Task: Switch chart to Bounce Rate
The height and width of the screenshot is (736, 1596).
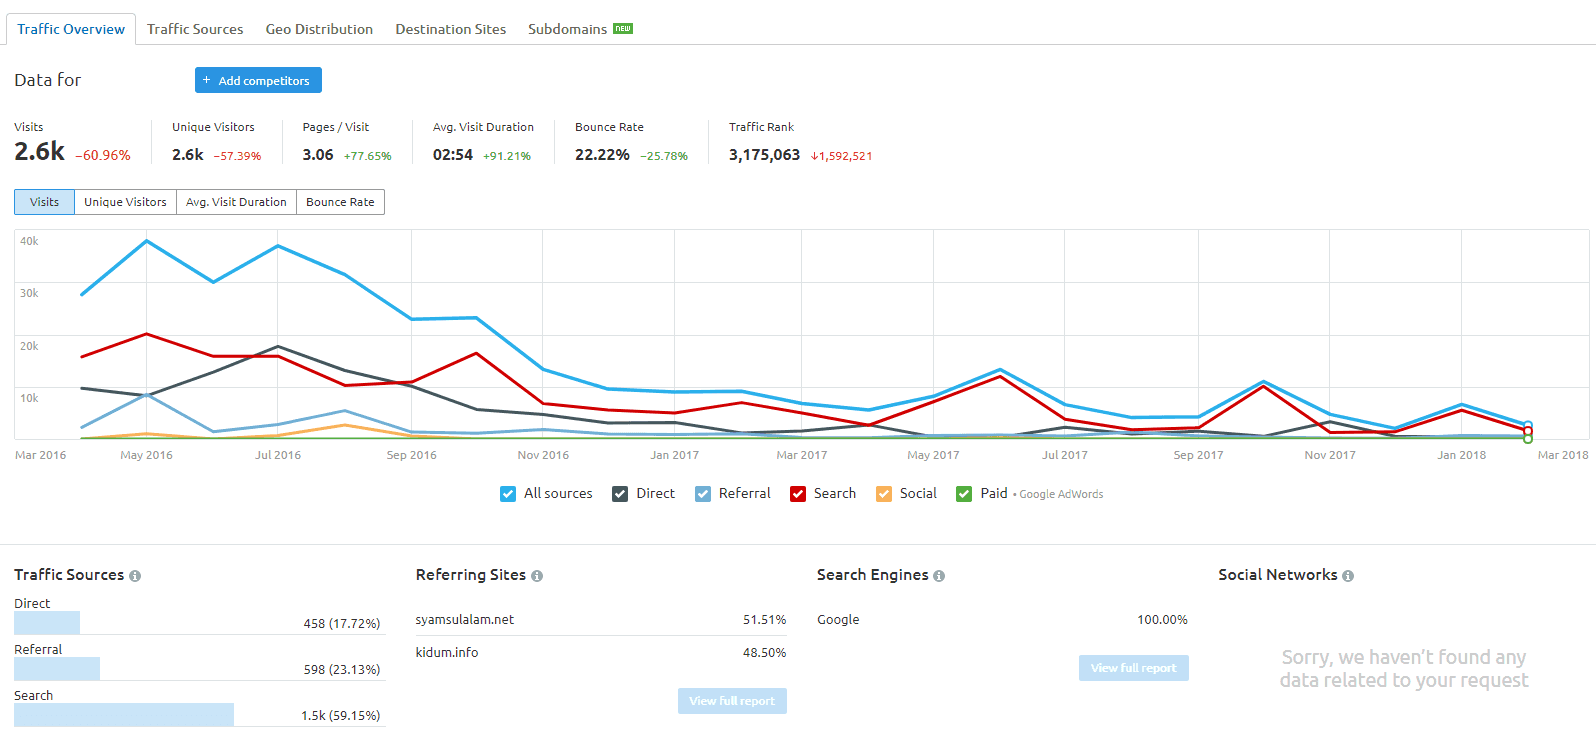Action: [x=340, y=202]
